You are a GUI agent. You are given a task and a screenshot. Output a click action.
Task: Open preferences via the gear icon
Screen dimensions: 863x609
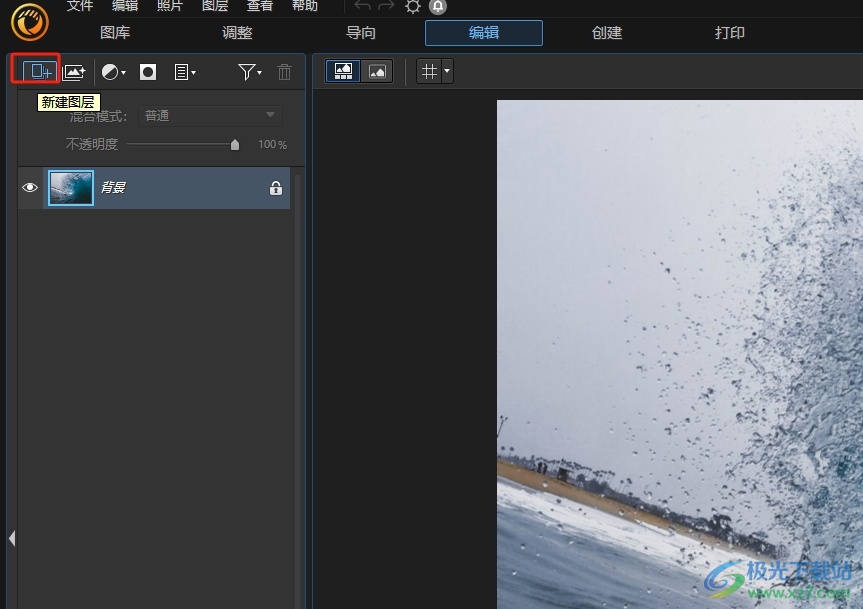click(412, 7)
